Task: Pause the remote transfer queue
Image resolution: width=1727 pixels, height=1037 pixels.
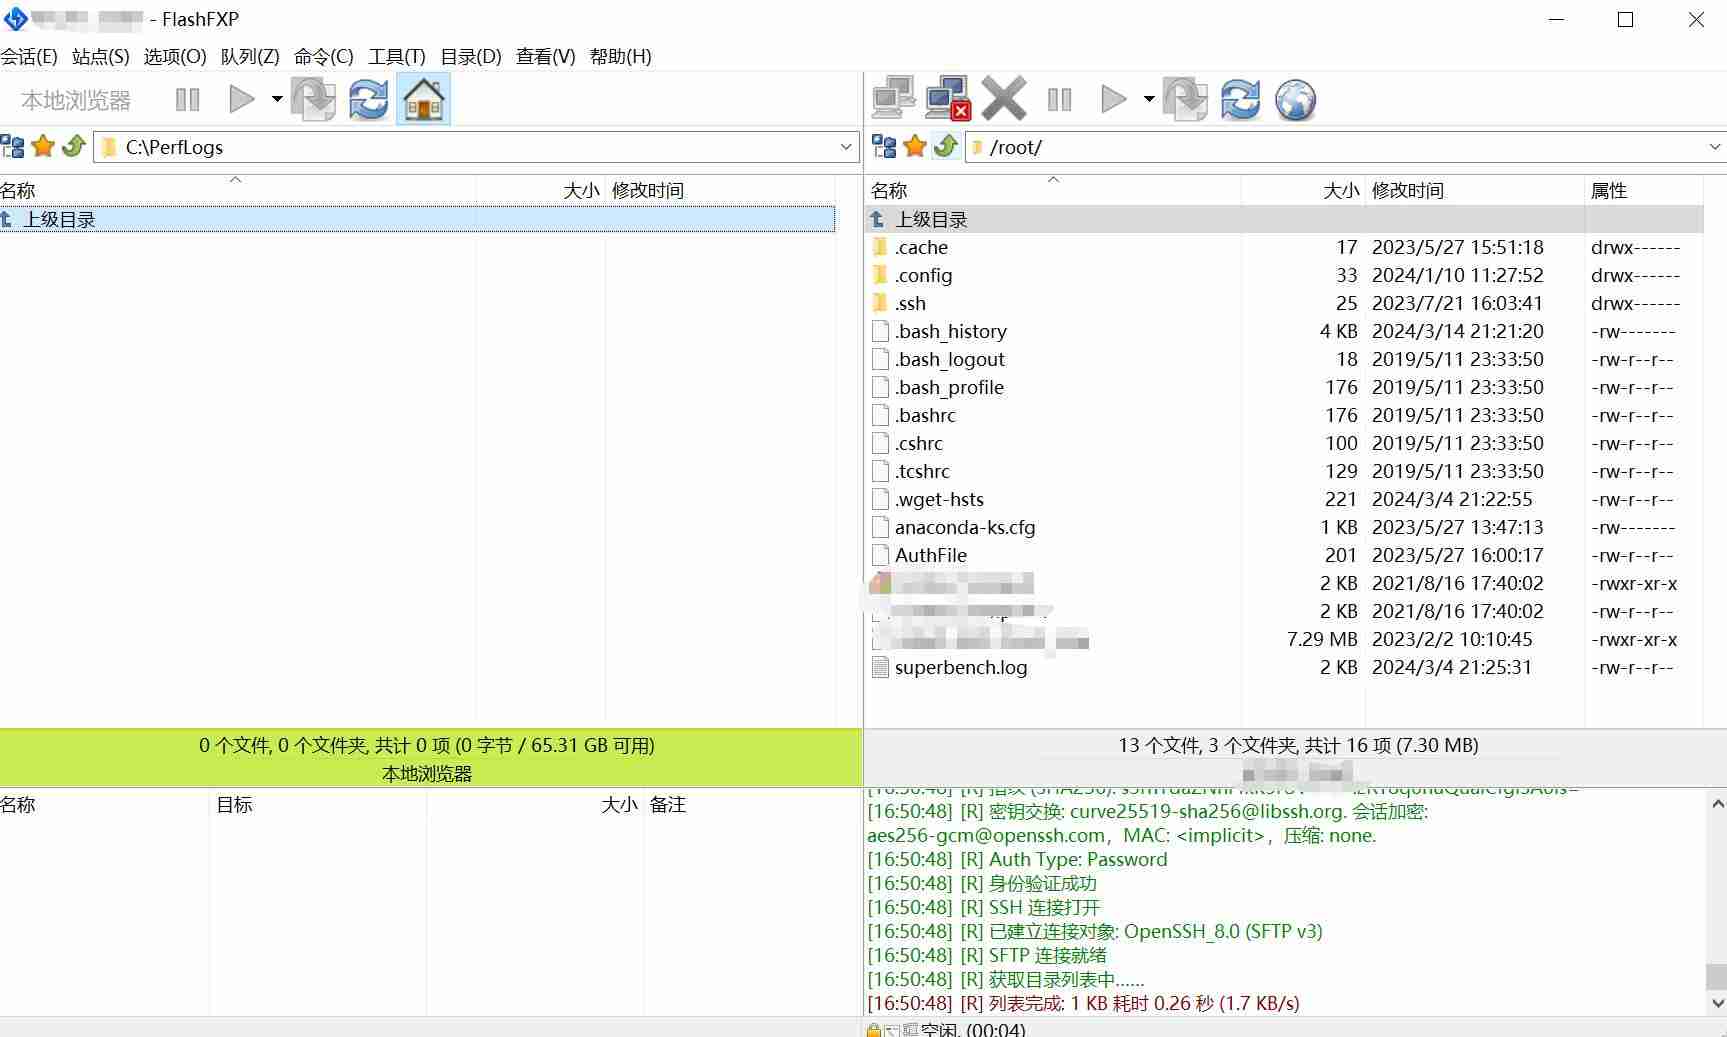Action: pyautogui.click(x=1059, y=99)
